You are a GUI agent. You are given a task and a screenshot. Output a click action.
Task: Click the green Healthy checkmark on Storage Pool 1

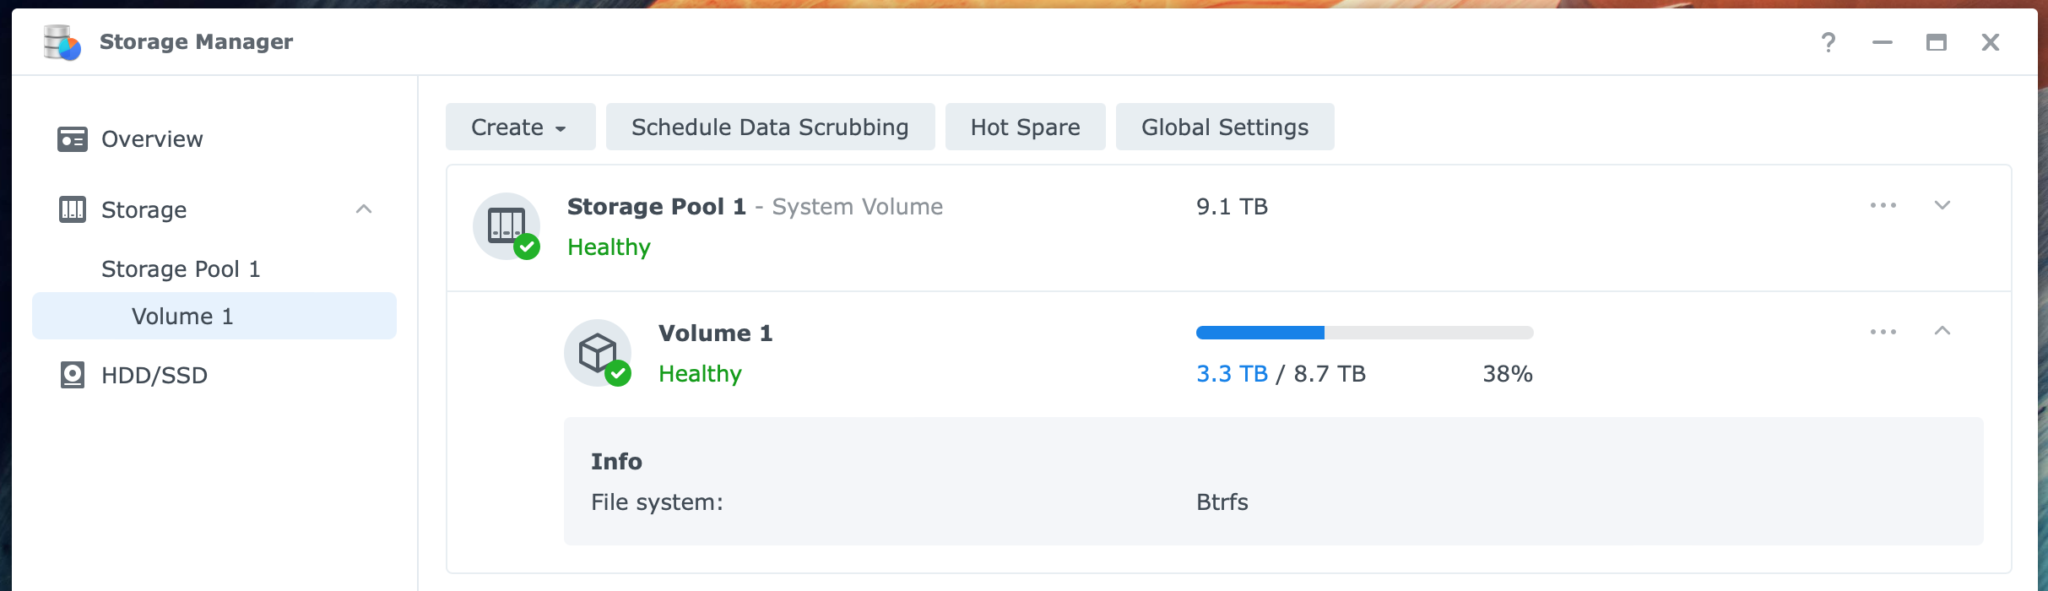527,248
